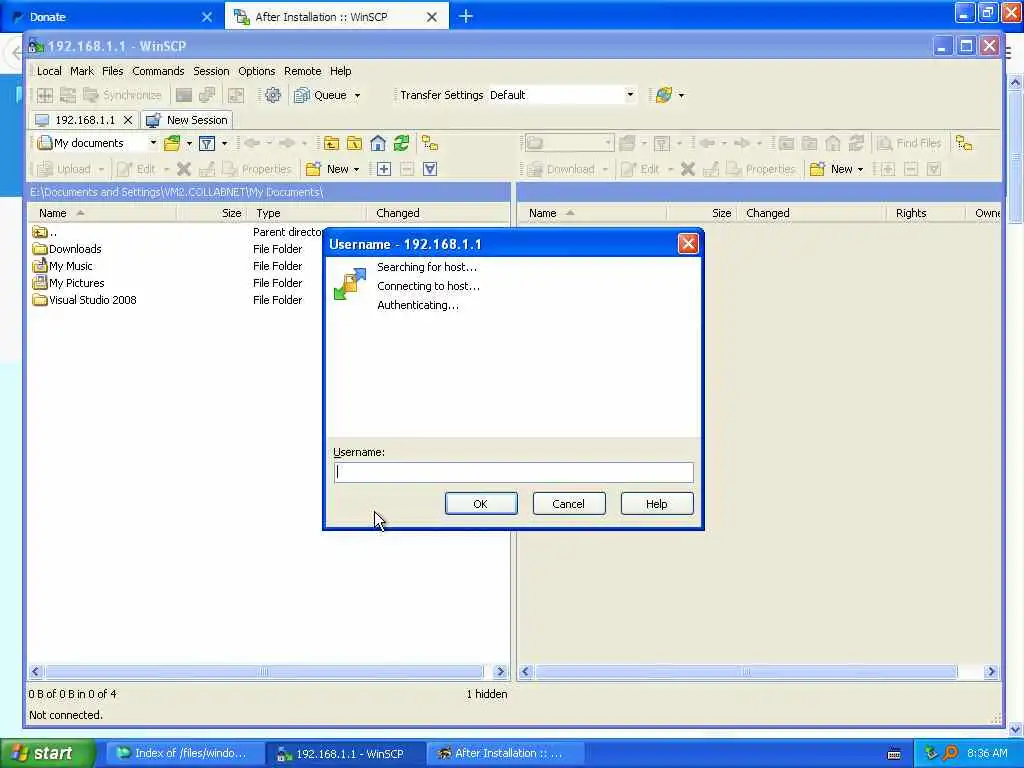Expand the local filter dropdown arrow
The image size is (1024, 768).
pyautogui.click(x=224, y=144)
